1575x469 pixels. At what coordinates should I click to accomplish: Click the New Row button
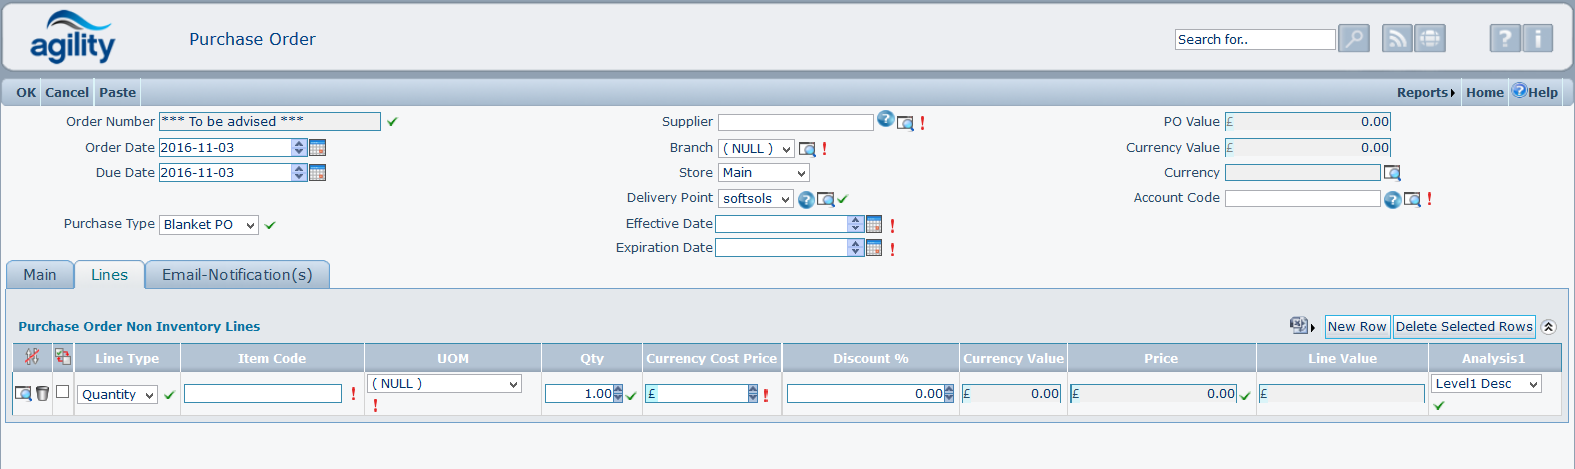click(x=1357, y=327)
